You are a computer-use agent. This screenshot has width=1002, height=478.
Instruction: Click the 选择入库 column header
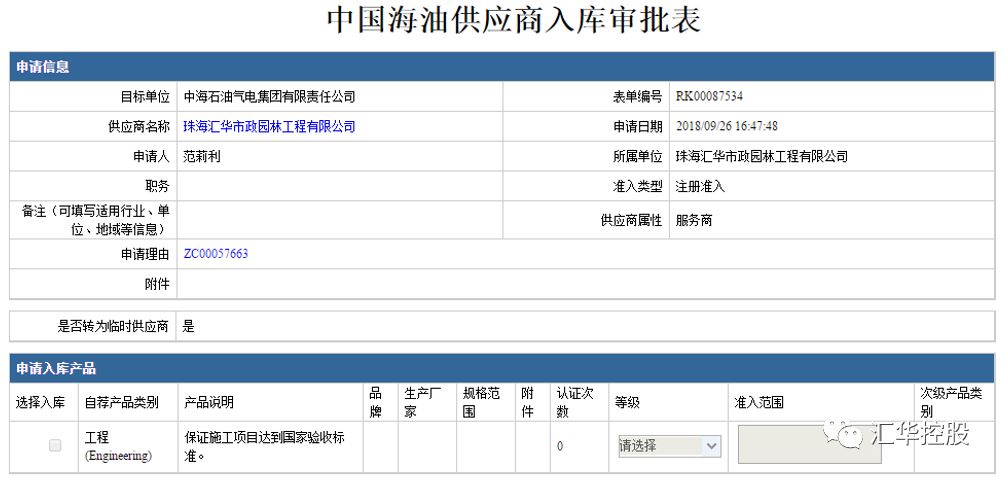(x=41, y=403)
